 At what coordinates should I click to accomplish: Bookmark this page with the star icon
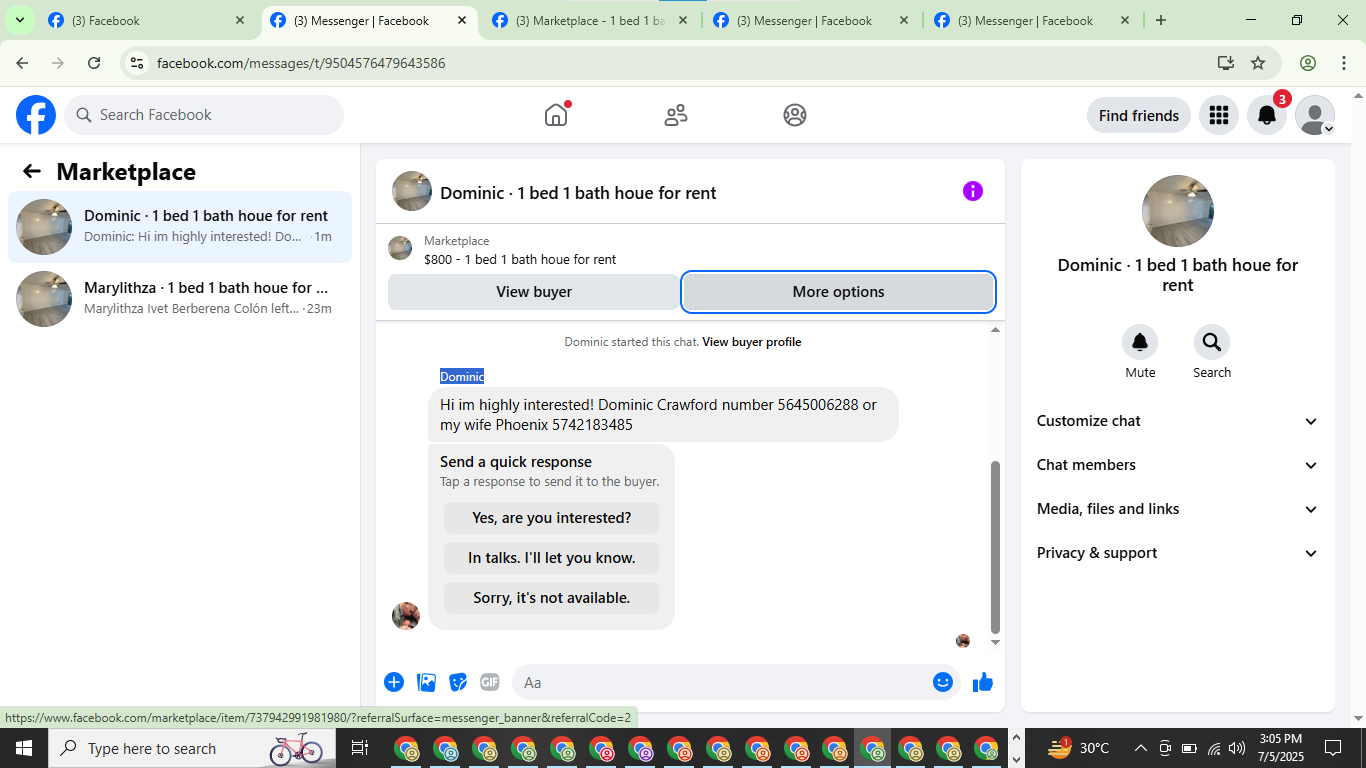(1258, 63)
